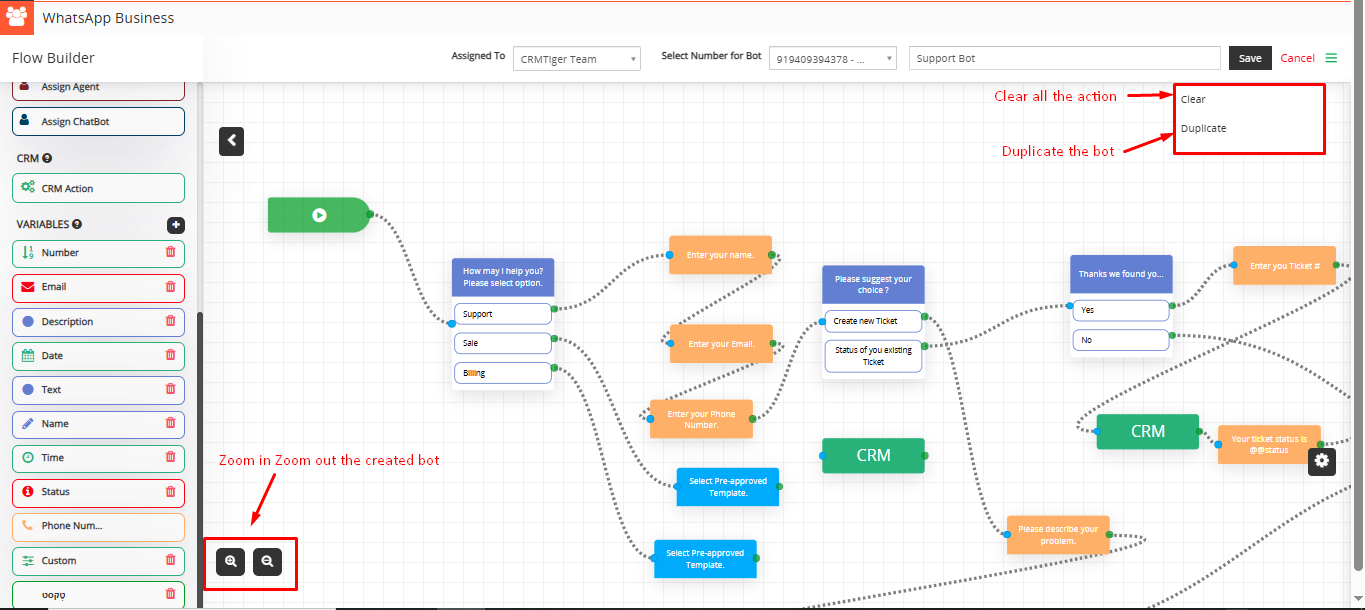Click the 'Please describe your problem.' node
The image size is (1365, 610).
1058,535
